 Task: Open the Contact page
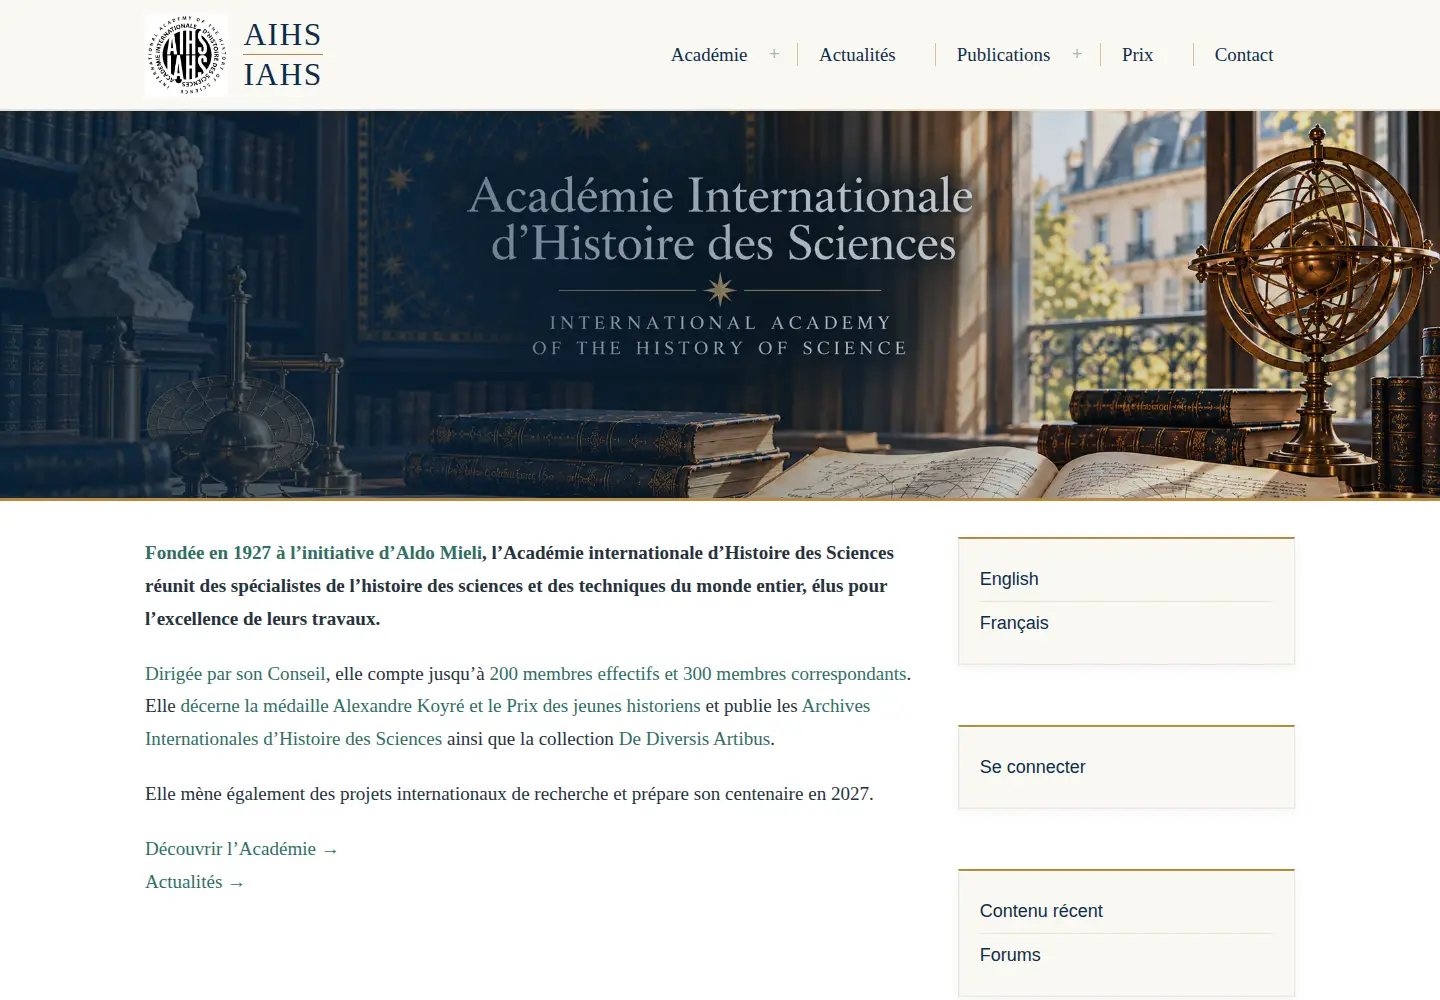1244,55
